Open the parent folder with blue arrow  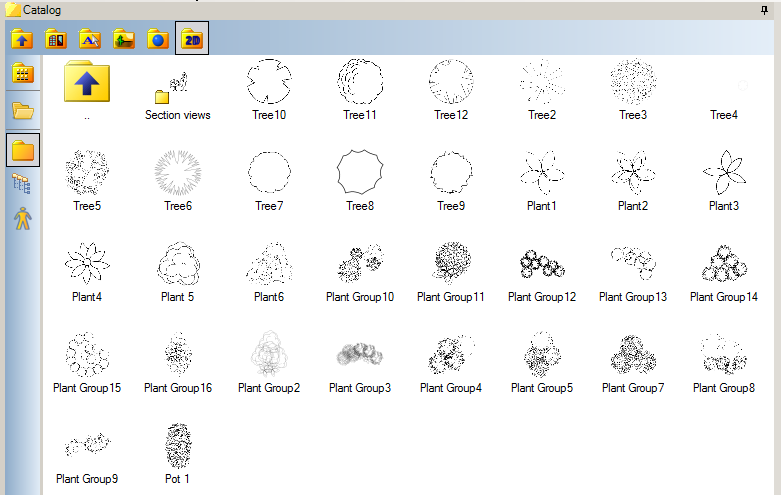(x=87, y=82)
